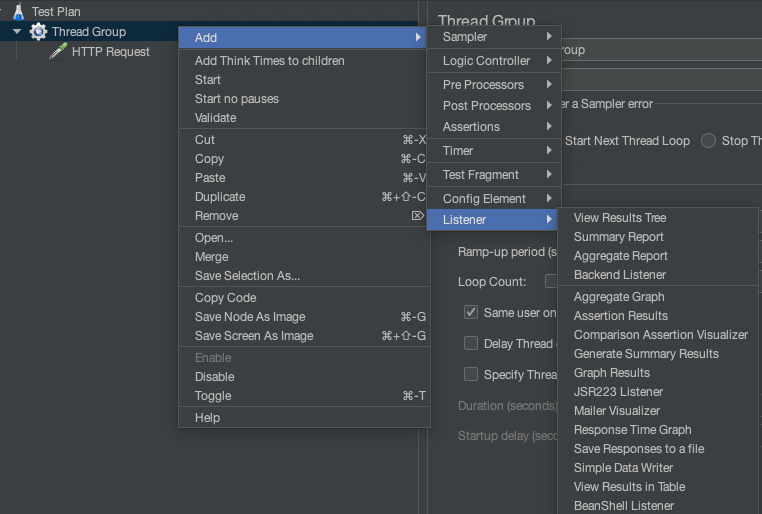The width and height of the screenshot is (762, 514).
Task: Choose Duplicate menu entry
Action: (x=303, y=197)
